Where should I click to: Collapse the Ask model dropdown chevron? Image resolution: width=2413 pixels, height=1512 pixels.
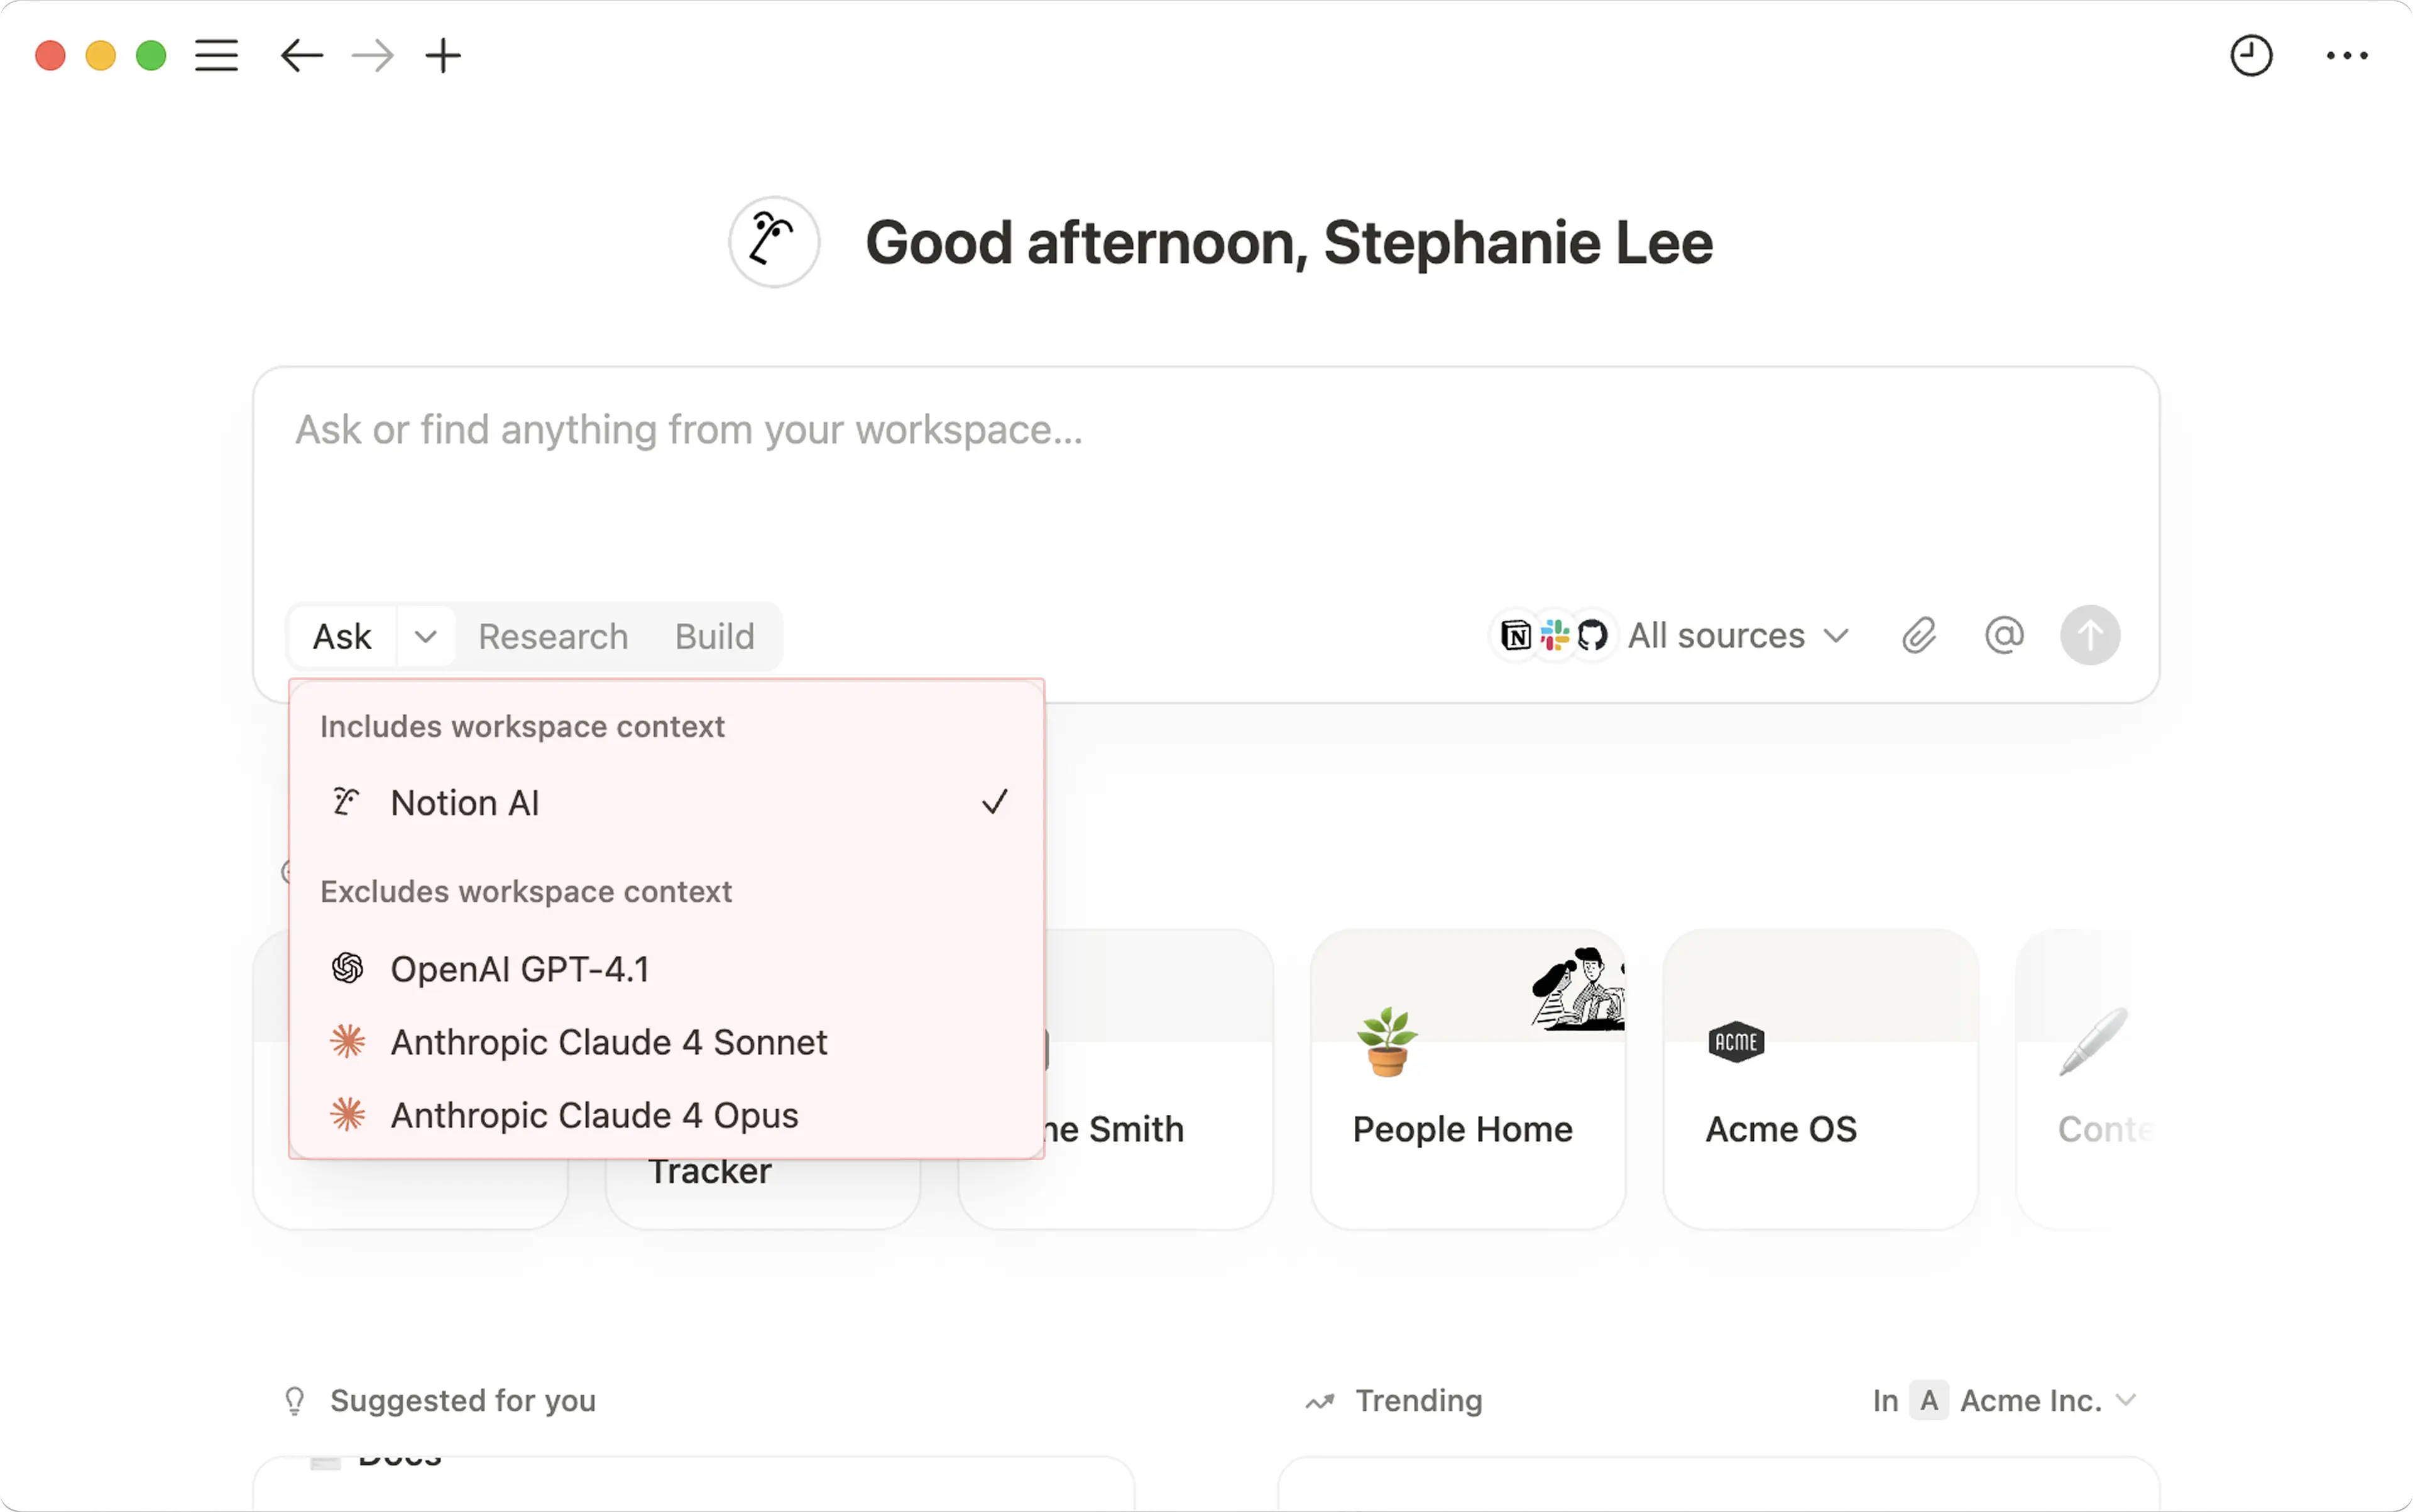425,637
